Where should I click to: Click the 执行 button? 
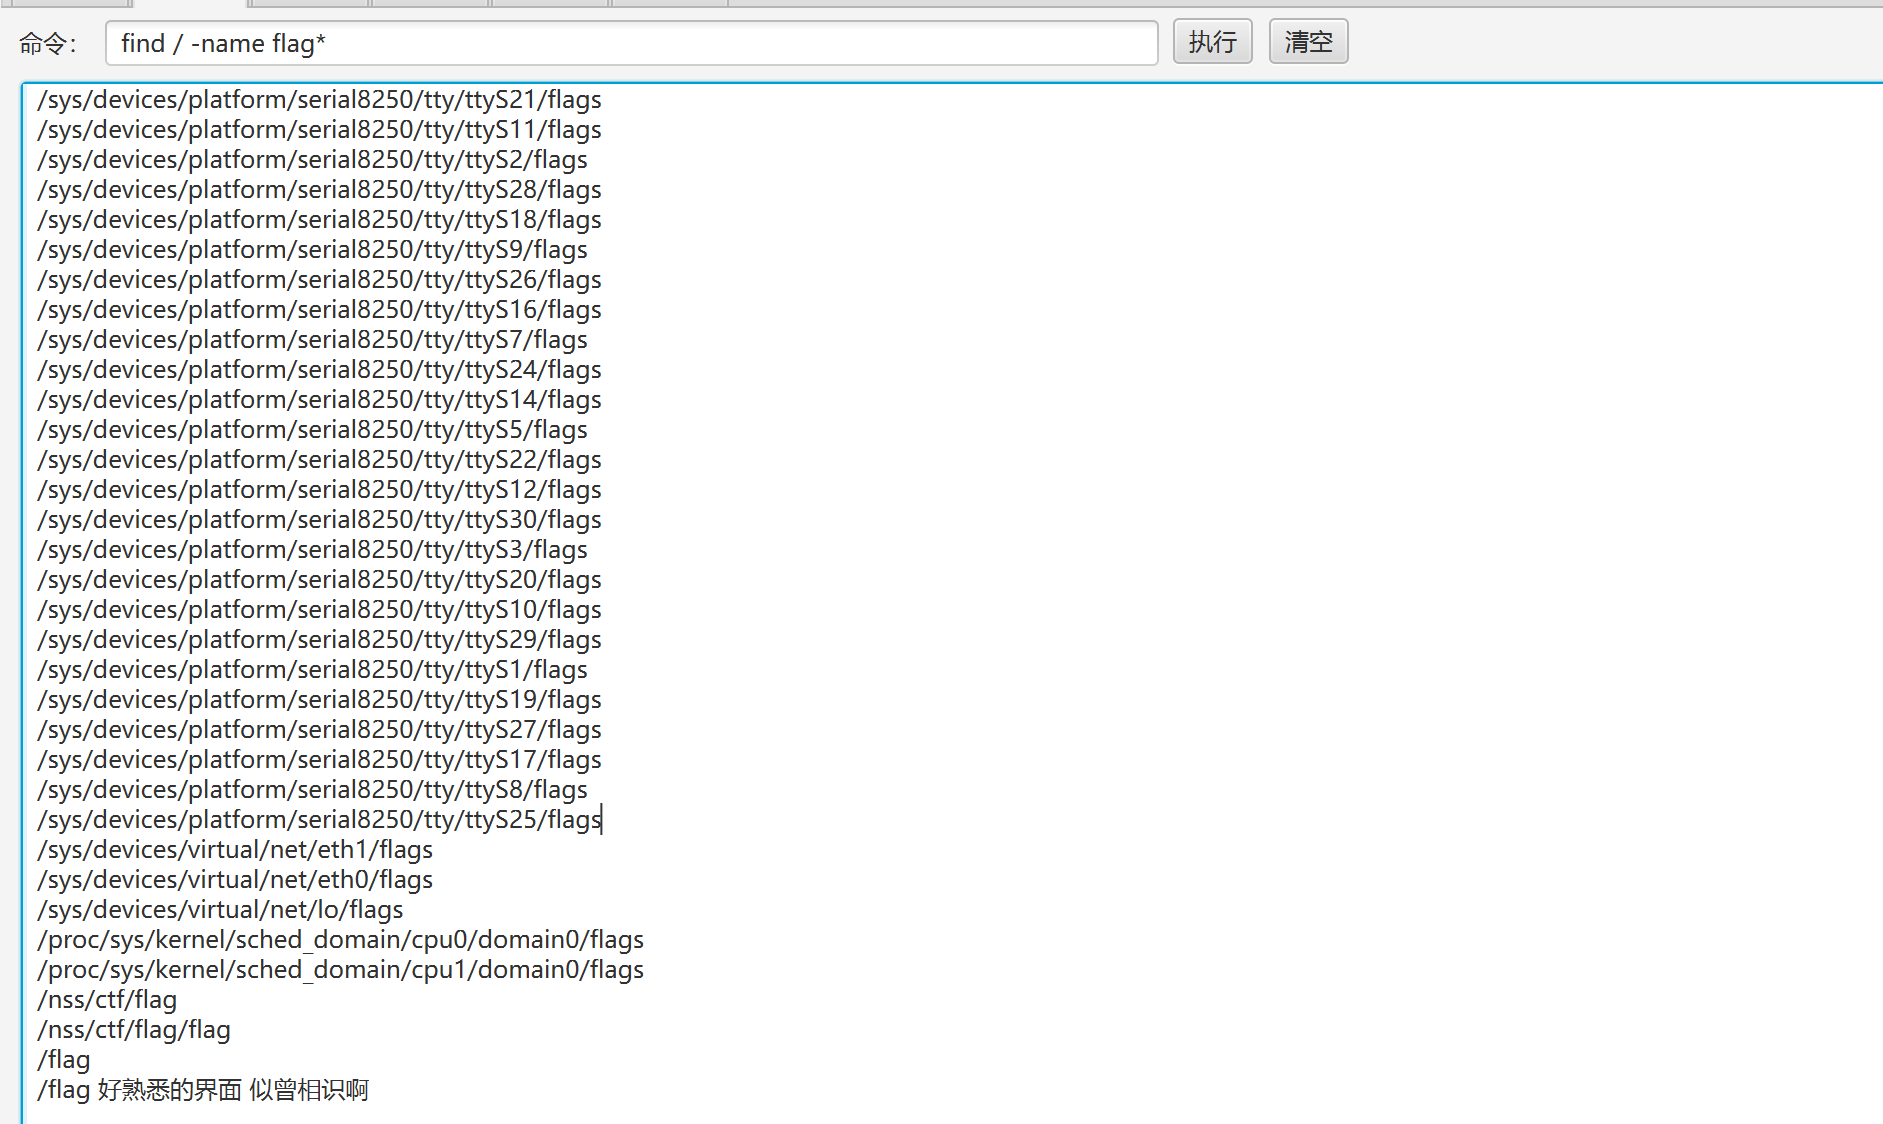(x=1212, y=42)
